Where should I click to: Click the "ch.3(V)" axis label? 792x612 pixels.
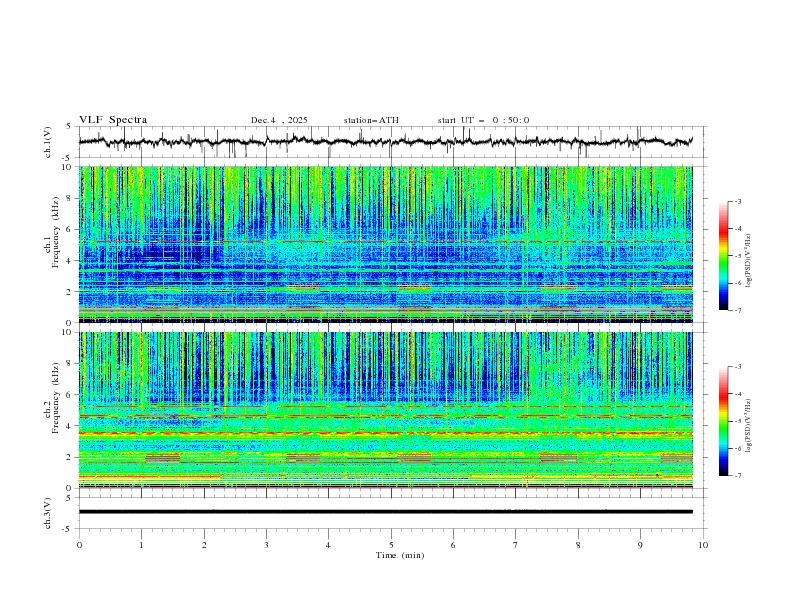48,513
